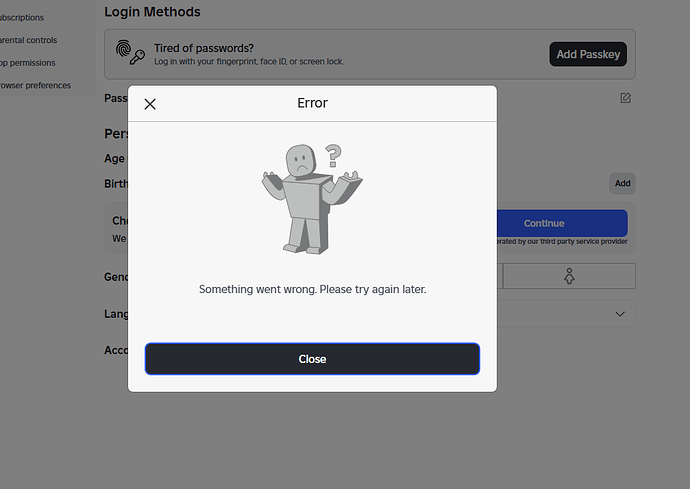
Task: Open Parental controls in the sidebar
Action: [x=29, y=40]
